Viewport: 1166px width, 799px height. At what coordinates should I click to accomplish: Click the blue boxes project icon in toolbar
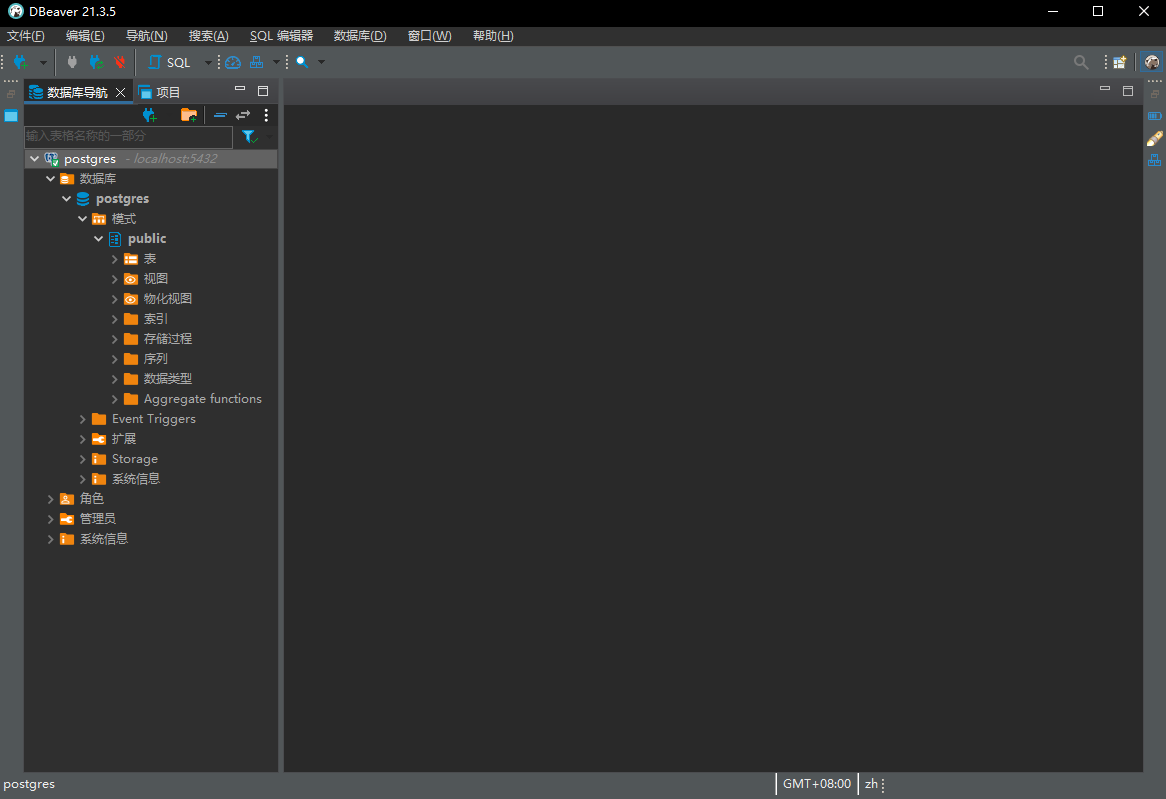(257, 62)
